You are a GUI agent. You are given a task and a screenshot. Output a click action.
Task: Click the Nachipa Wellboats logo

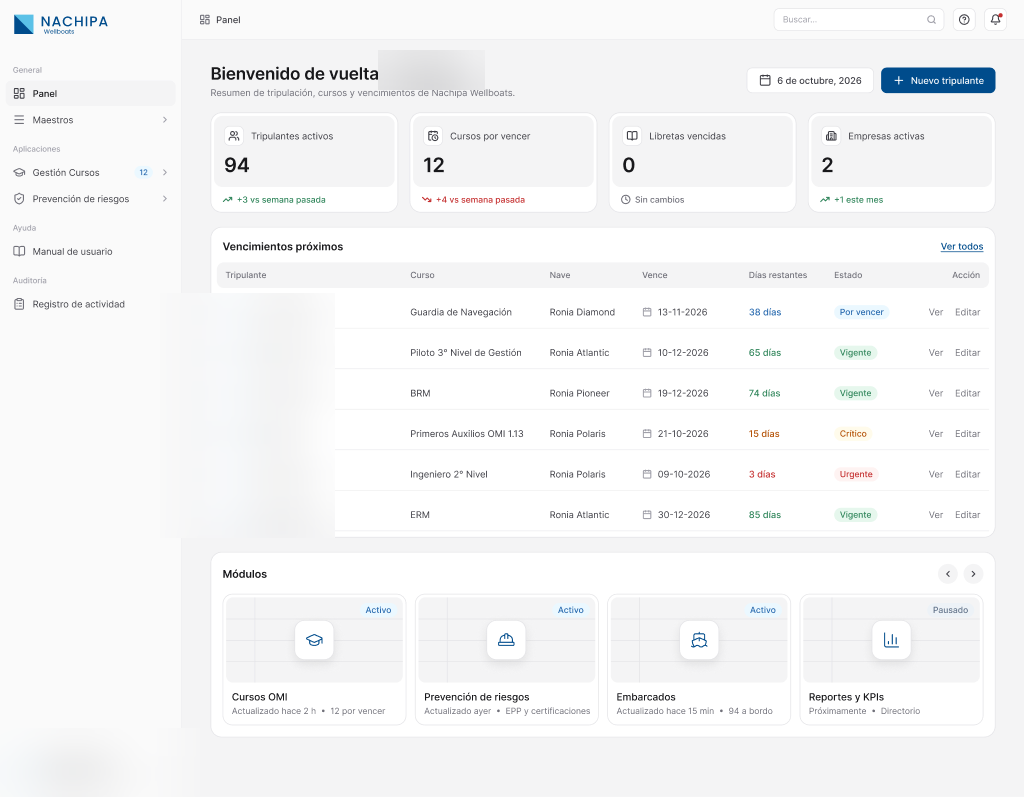[x=61, y=24]
